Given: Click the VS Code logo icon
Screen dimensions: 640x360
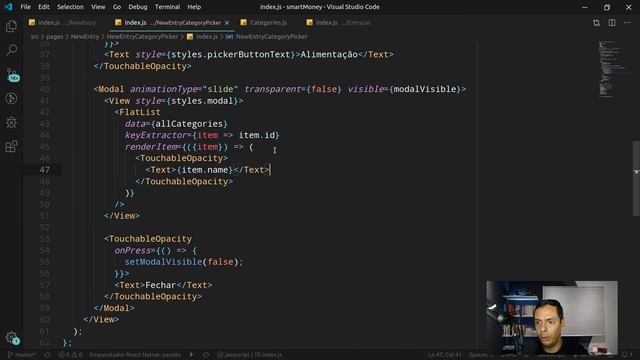Looking at the screenshot, I should 8,7.
